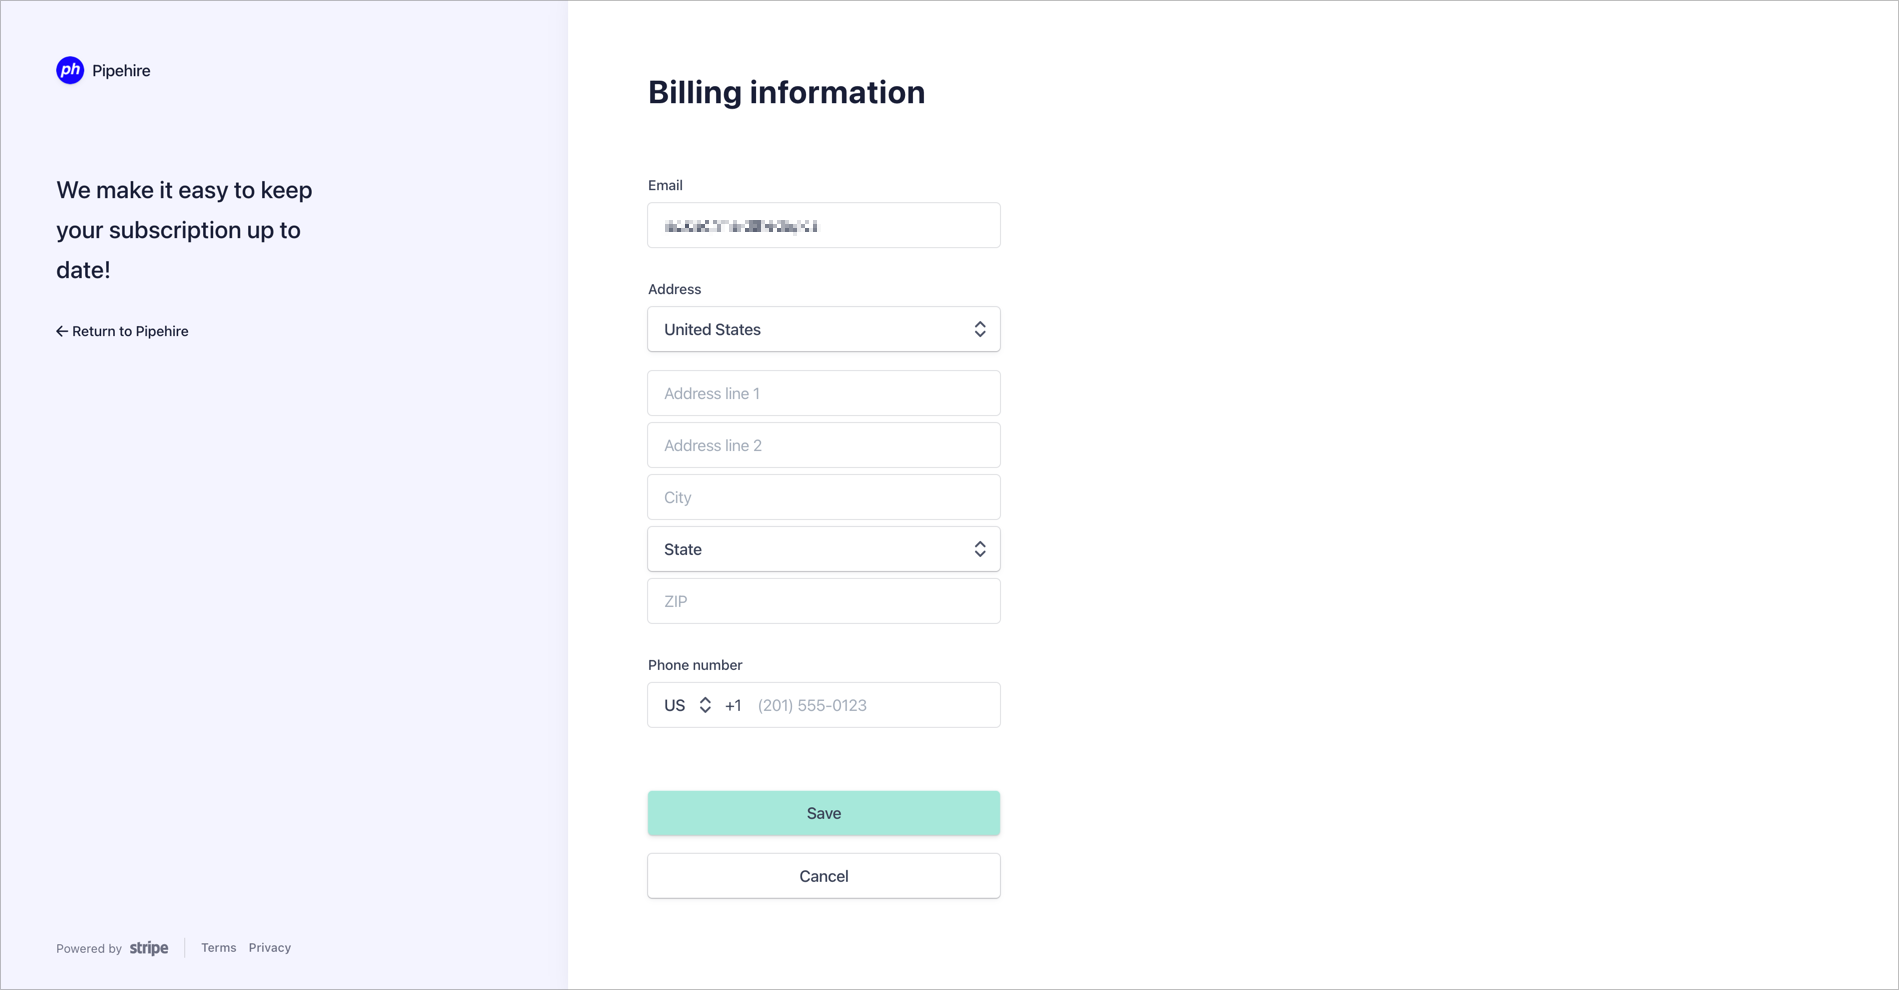Click the Stripe logo in the footer
1899x990 pixels.
148,948
